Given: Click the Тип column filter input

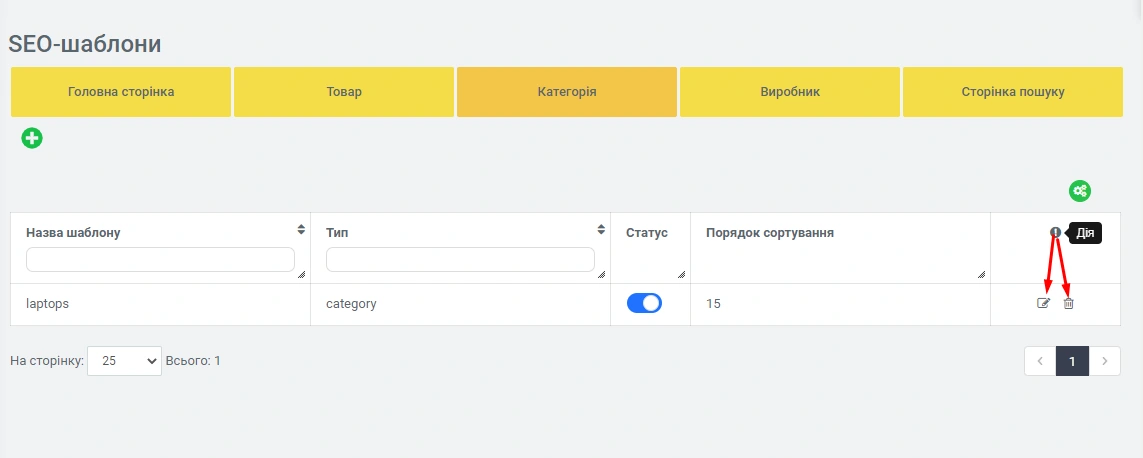Looking at the screenshot, I should tap(460, 260).
